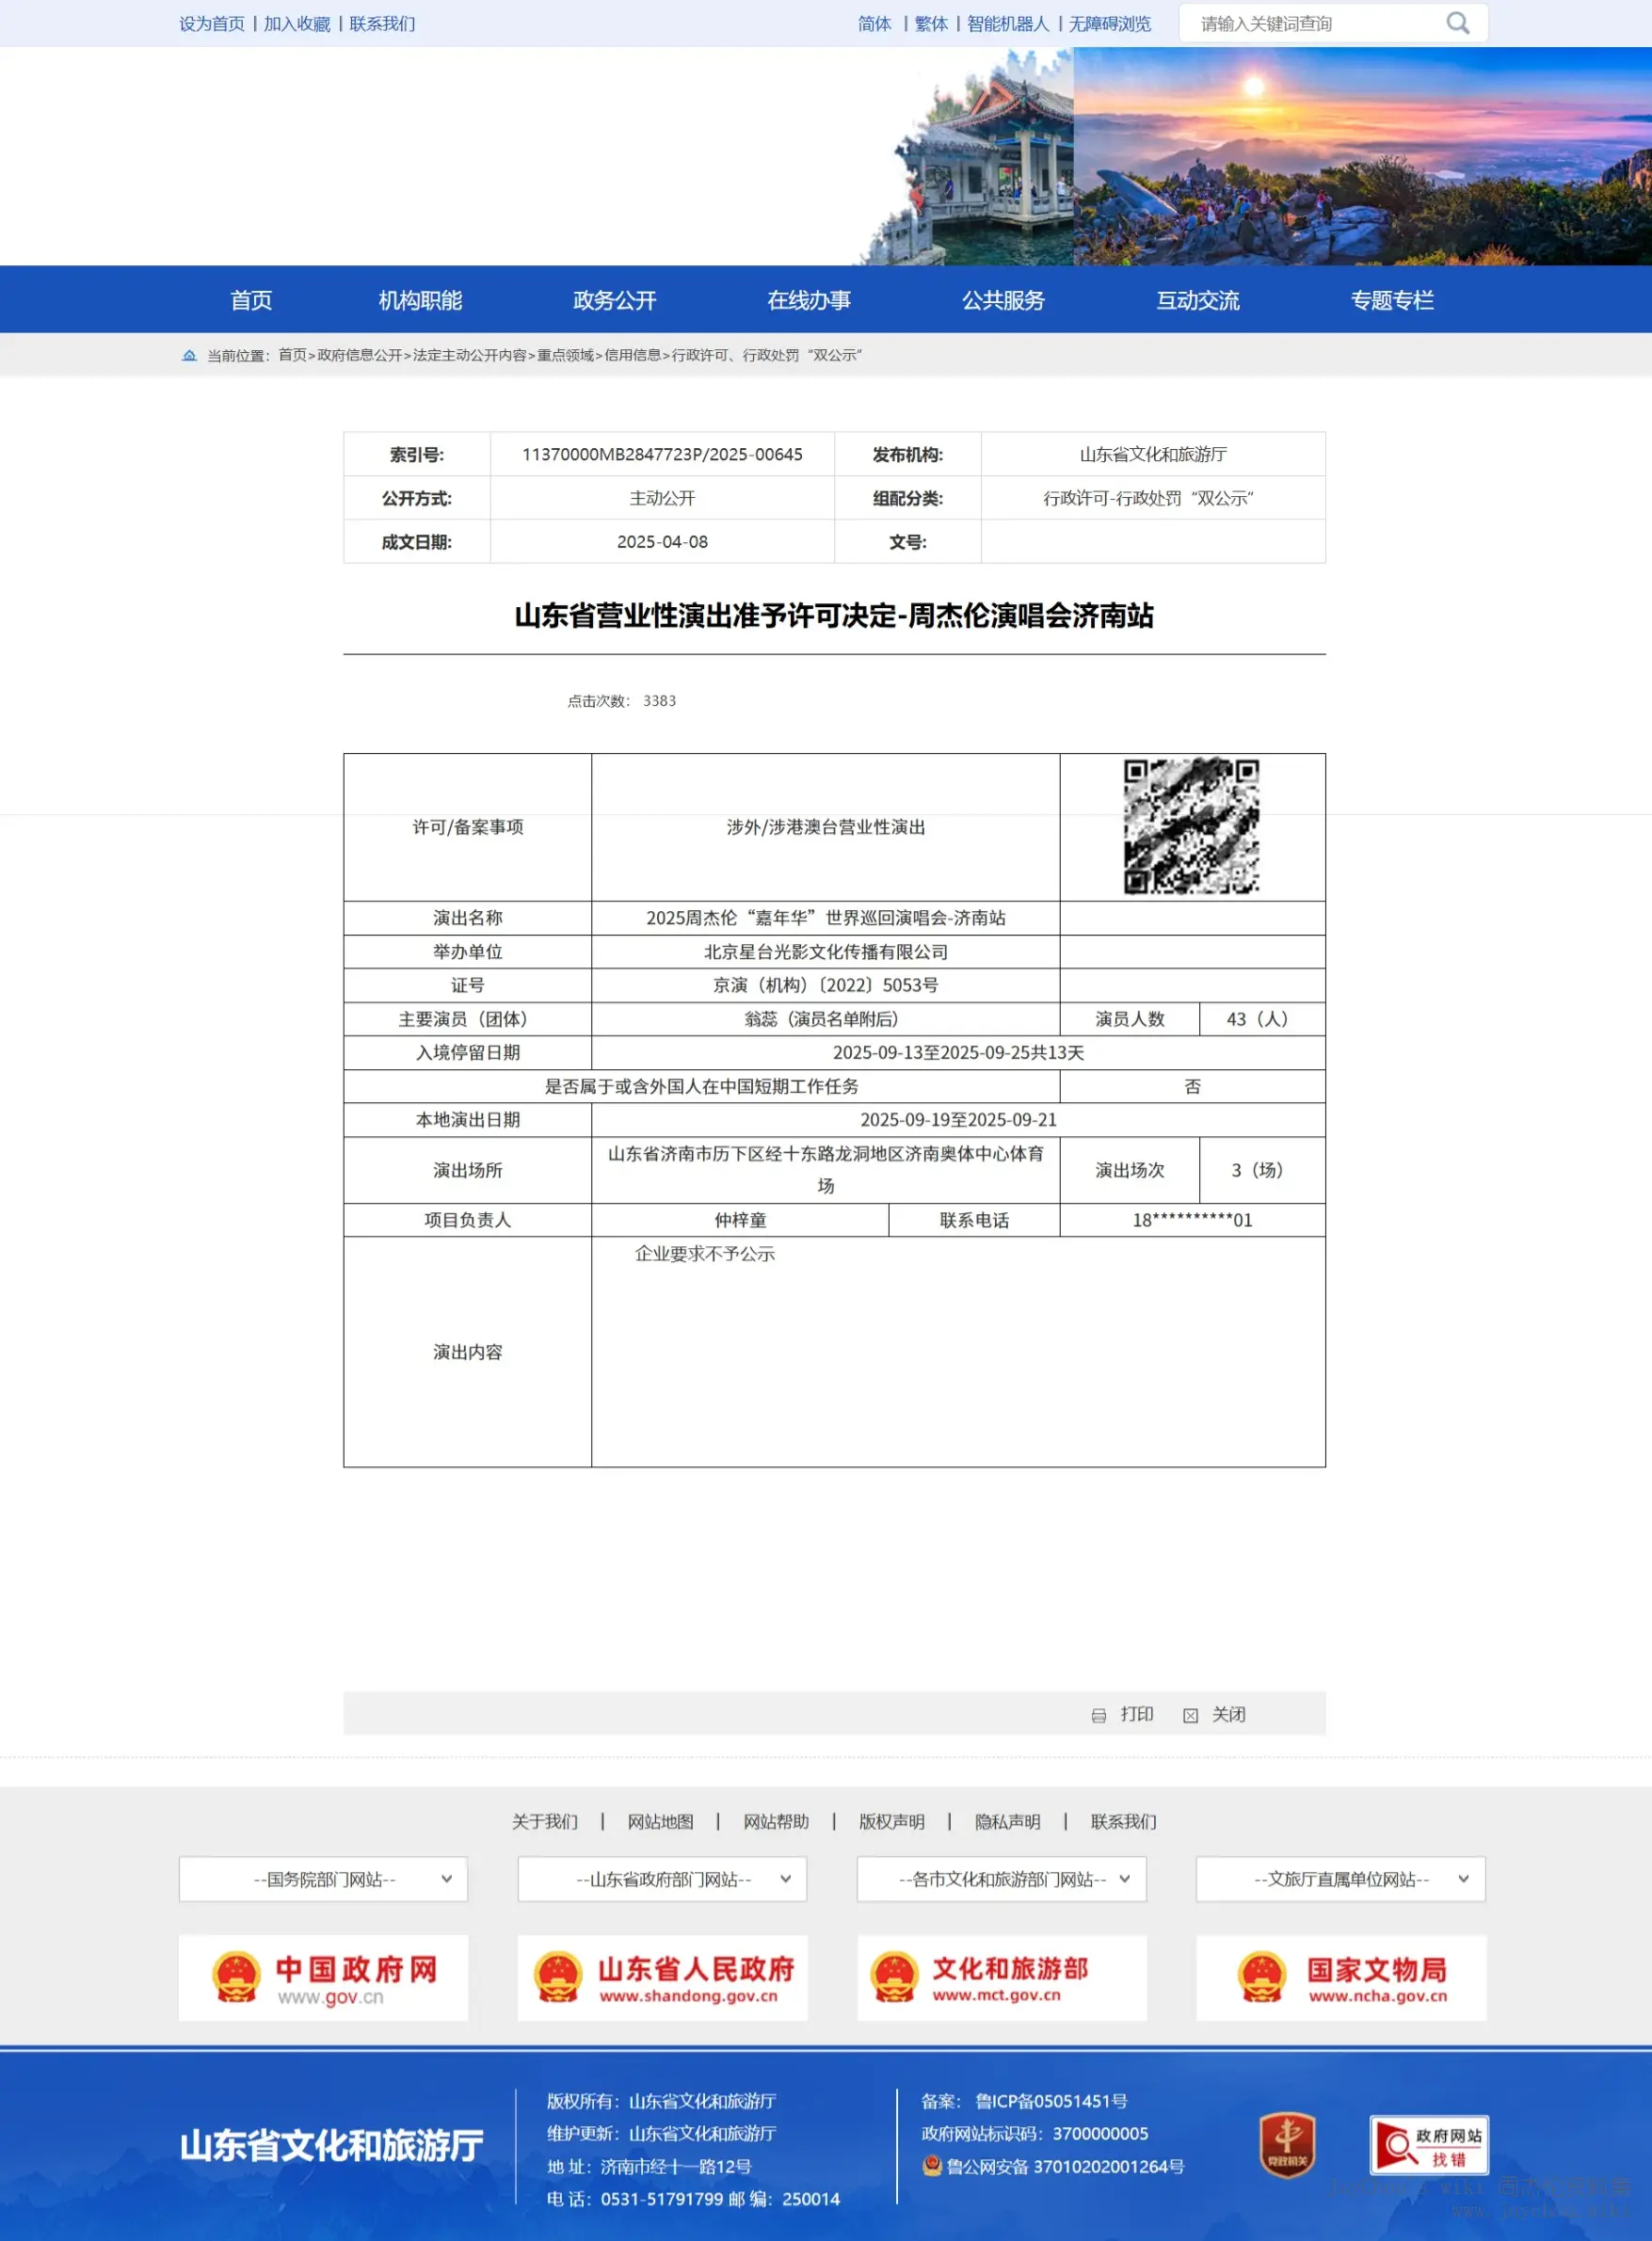Open the 机构职能 navigation tab
The image size is (1652, 2241).
point(420,300)
